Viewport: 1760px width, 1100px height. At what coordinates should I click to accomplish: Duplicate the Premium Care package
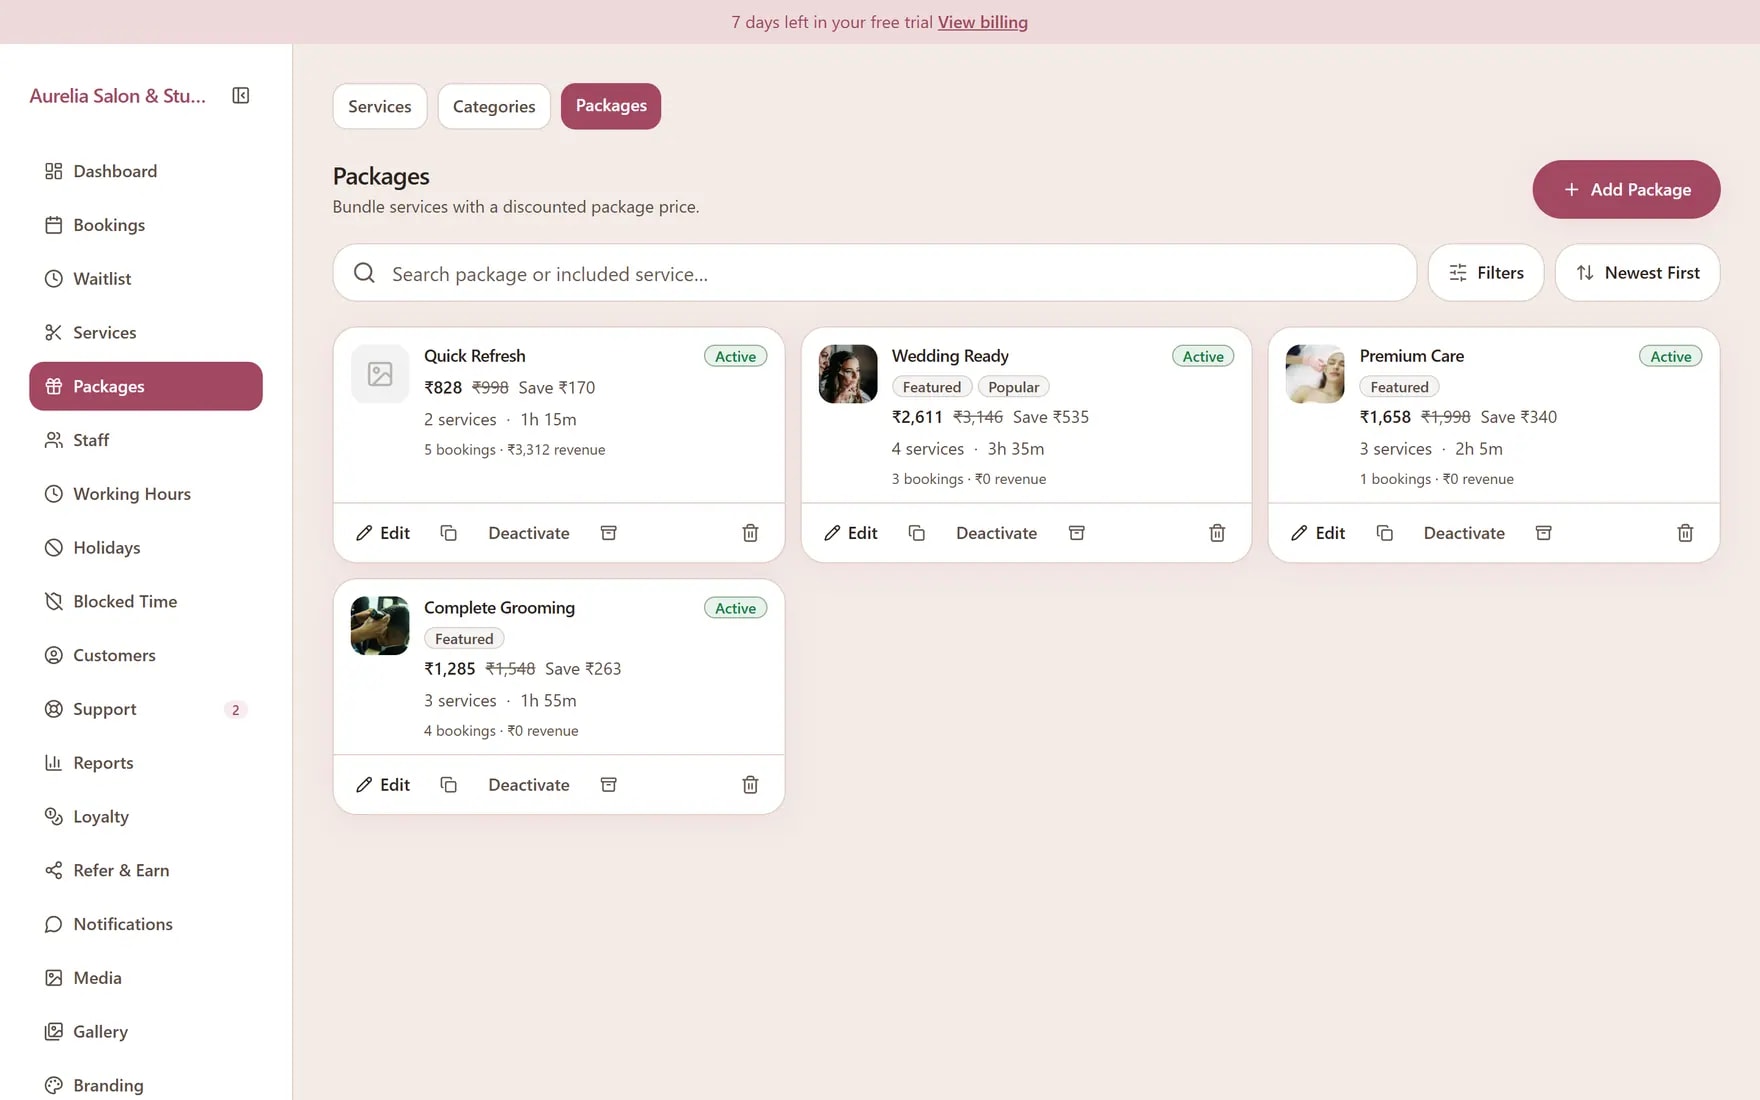click(1384, 533)
